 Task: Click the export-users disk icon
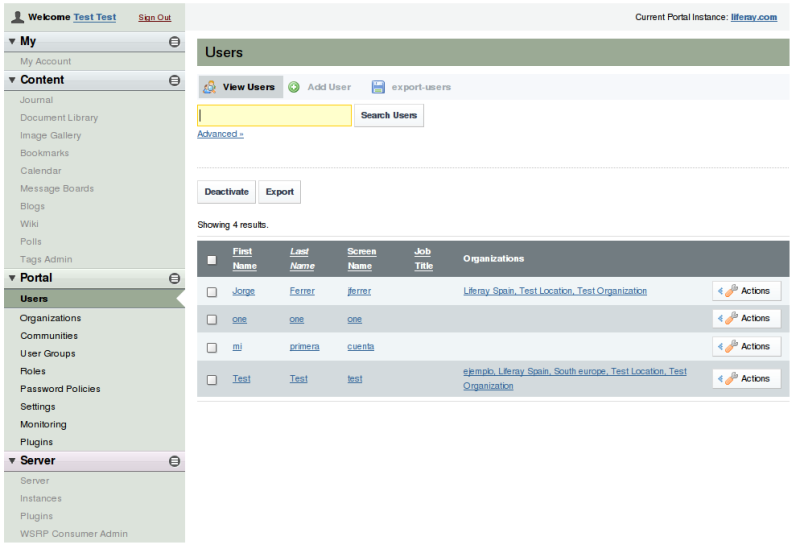click(378, 87)
